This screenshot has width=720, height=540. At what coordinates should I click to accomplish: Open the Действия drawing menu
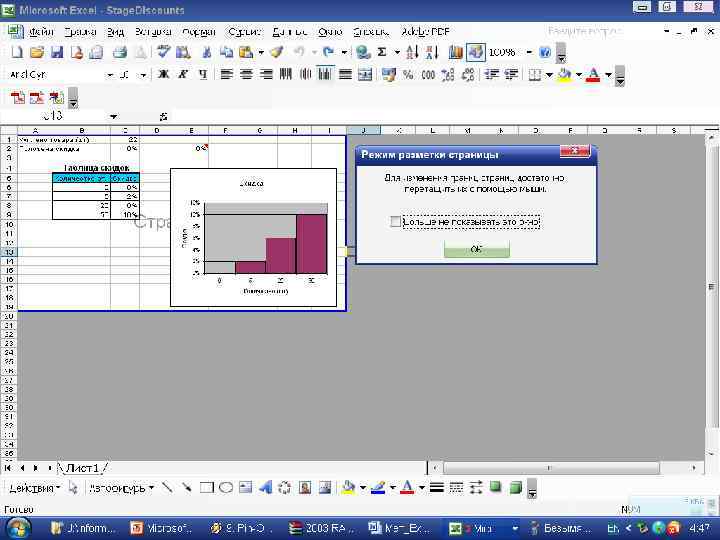coord(34,488)
